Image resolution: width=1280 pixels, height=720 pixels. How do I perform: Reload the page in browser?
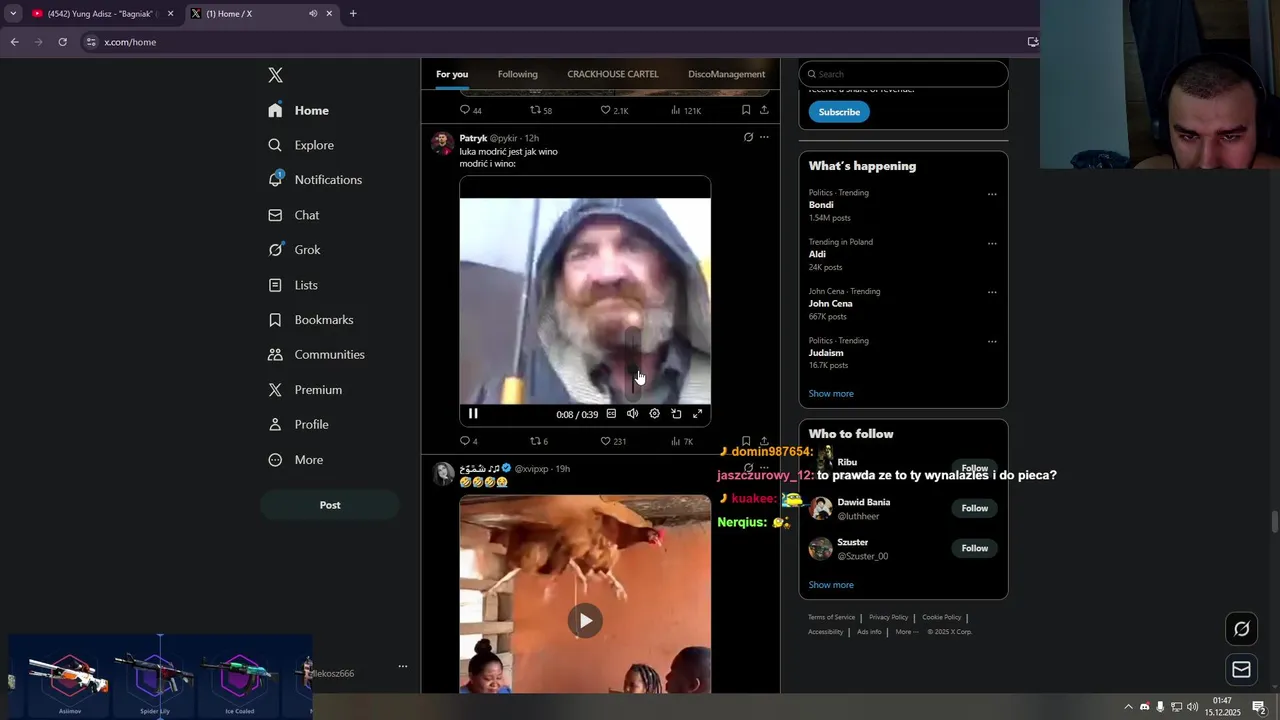[62, 42]
